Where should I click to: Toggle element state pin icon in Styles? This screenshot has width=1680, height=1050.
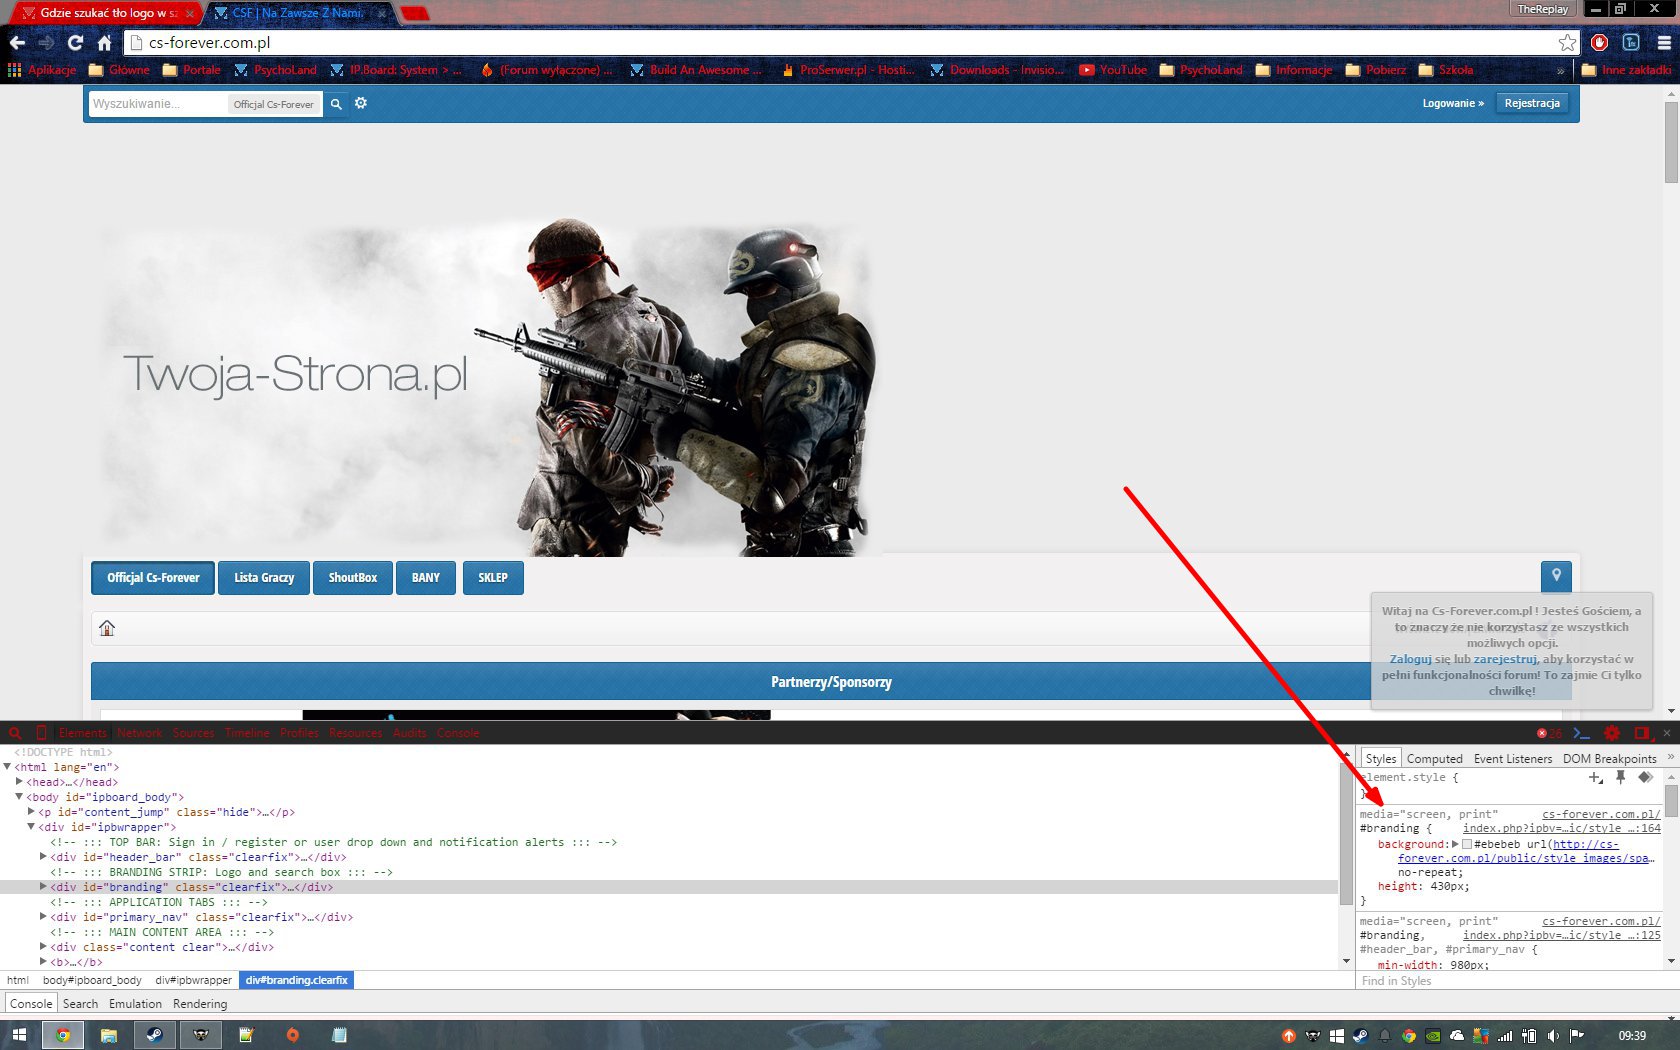pos(1620,777)
